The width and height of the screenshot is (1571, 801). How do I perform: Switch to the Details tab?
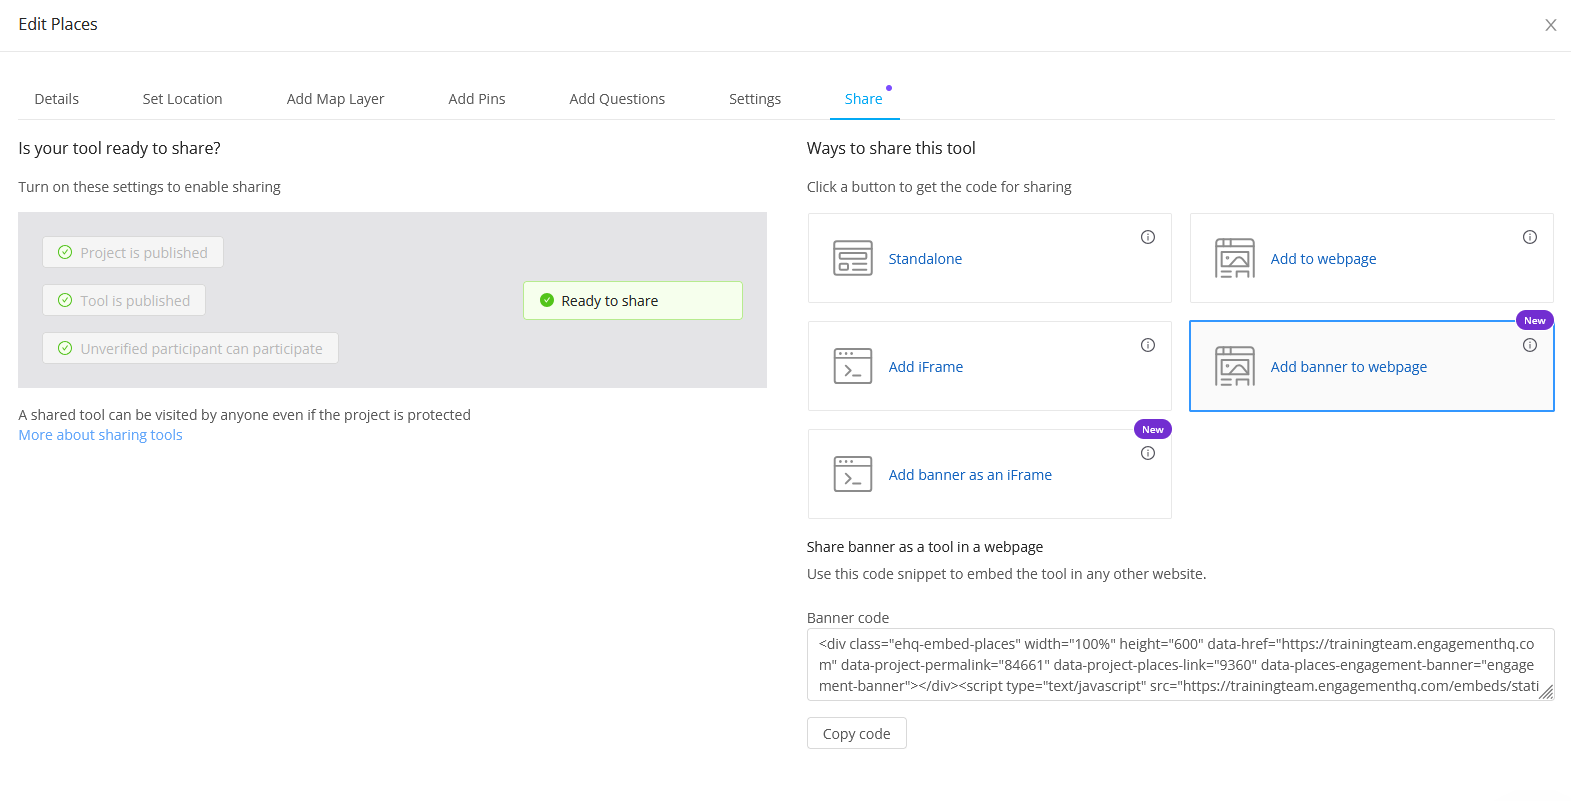click(57, 99)
